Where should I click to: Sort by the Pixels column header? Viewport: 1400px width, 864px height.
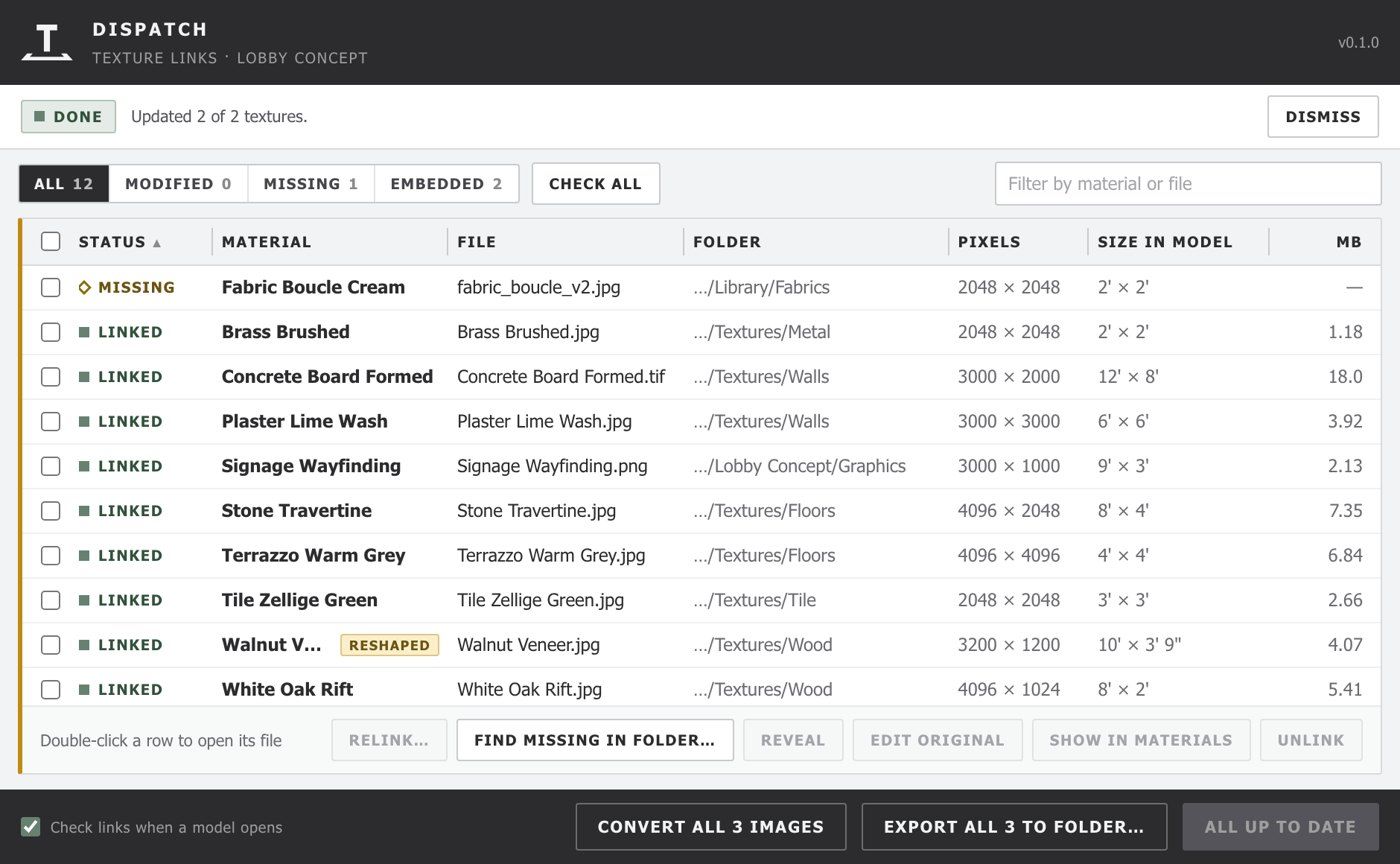[989, 242]
